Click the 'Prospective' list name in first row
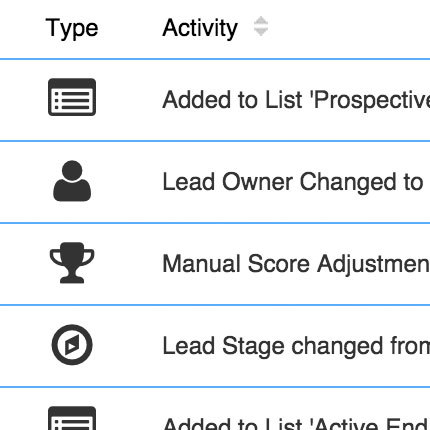Screen dimensions: 430x430 pyautogui.click(x=372, y=101)
